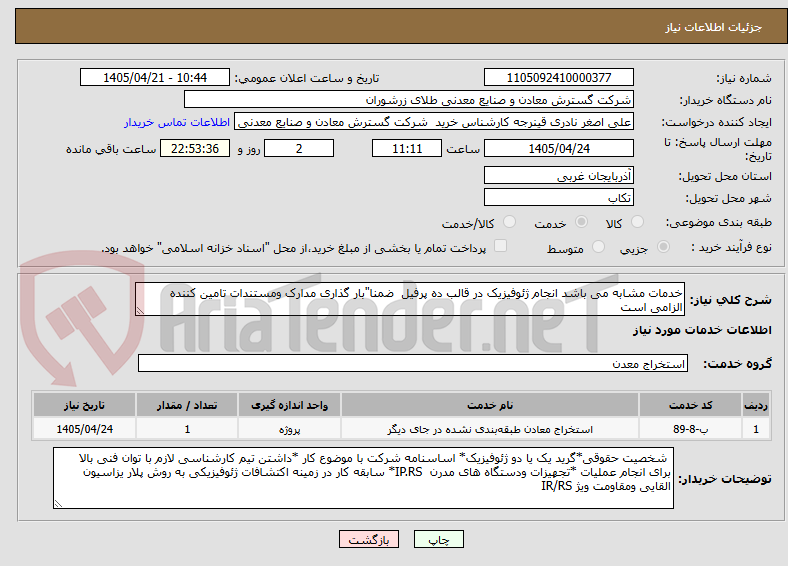Click the city field تکاب
Image resolution: width=788 pixels, height=566 pixels.
coord(558,197)
